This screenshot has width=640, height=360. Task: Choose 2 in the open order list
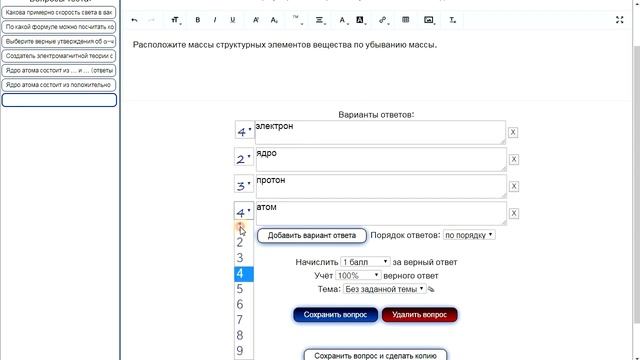coord(244,242)
